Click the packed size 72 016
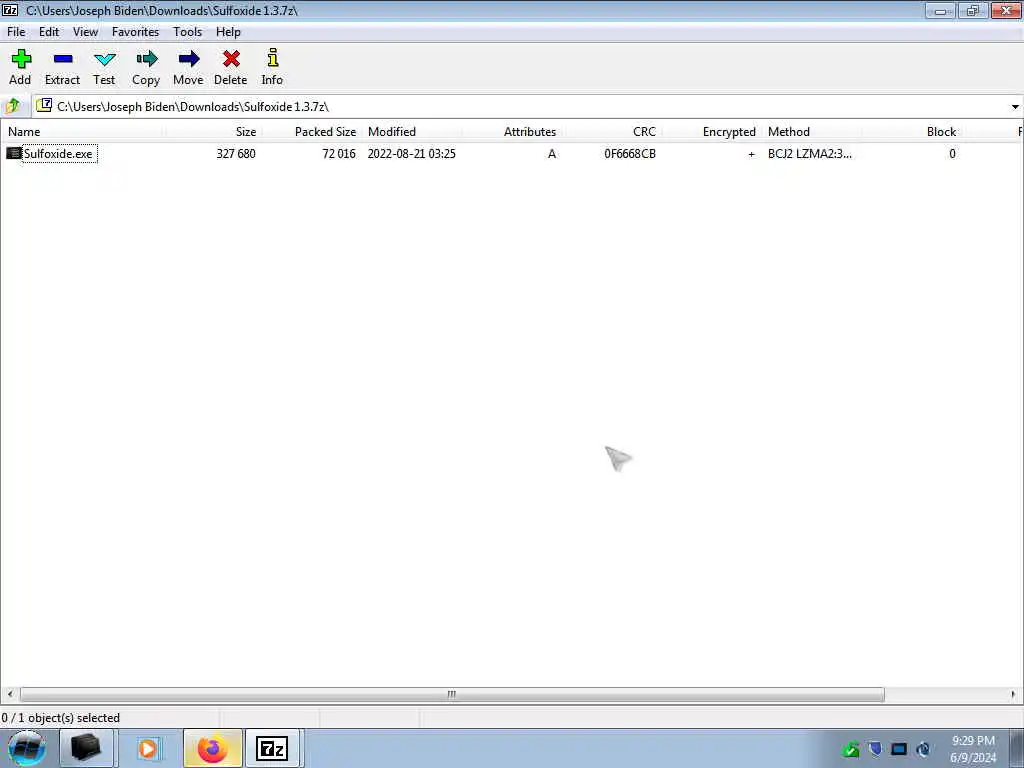This screenshot has height=768, width=1024. [338, 153]
